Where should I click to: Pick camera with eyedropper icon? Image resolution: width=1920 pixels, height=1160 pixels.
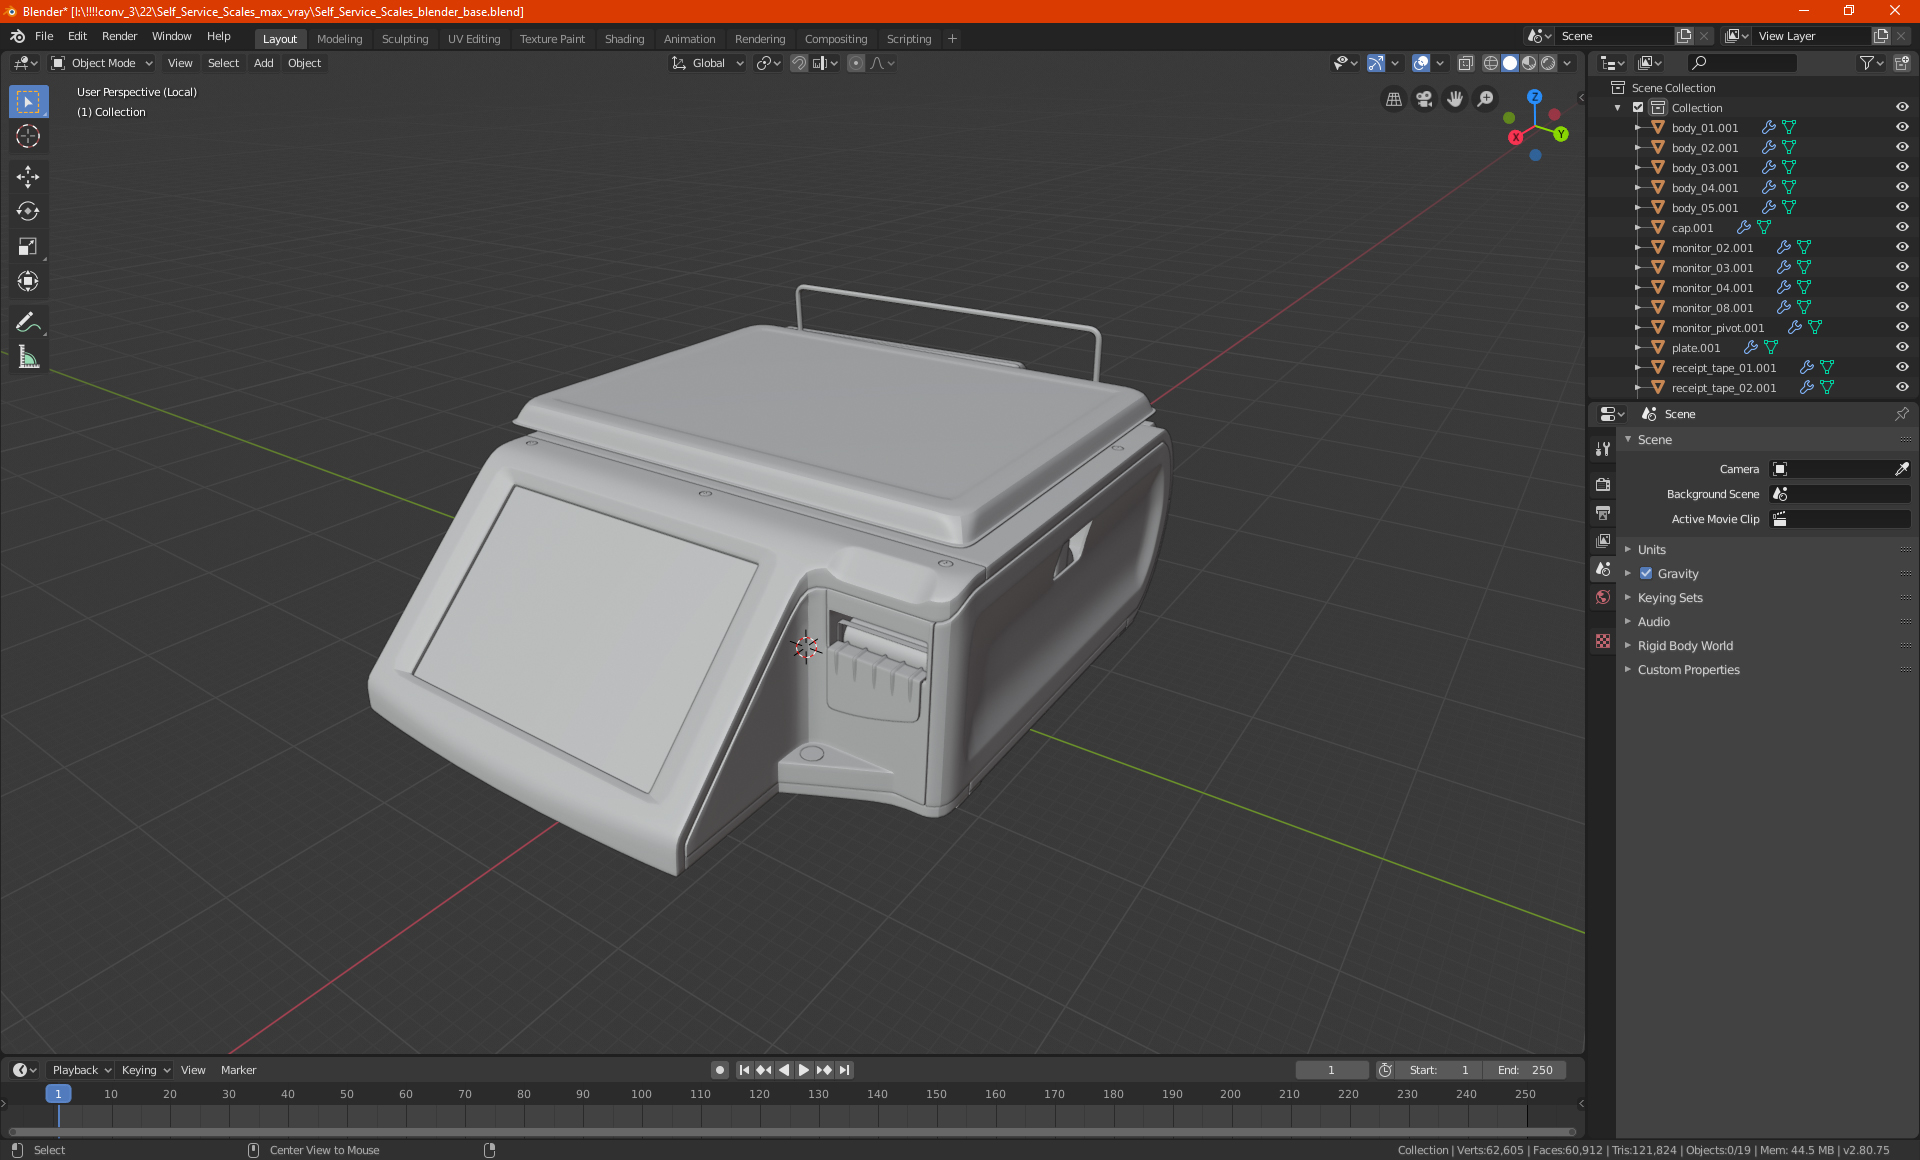click(1901, 469)
